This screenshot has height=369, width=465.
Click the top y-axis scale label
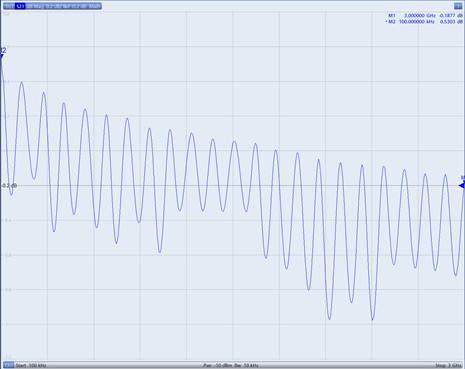(6, 14)
